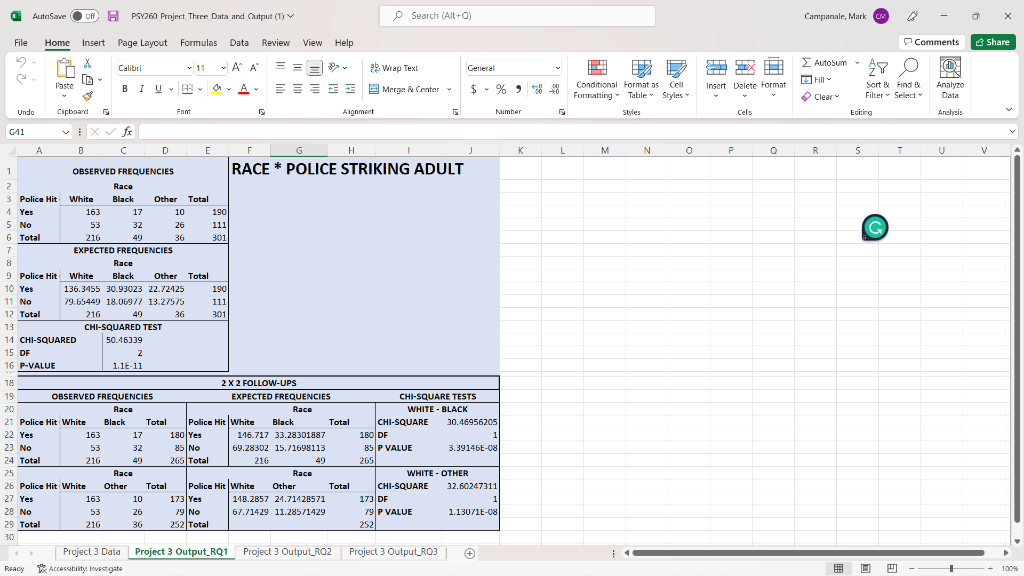Viewport: 1024px width, 576px height.
Task: Expand the Merge & Center options arrow
Action: tap(449, 89)
